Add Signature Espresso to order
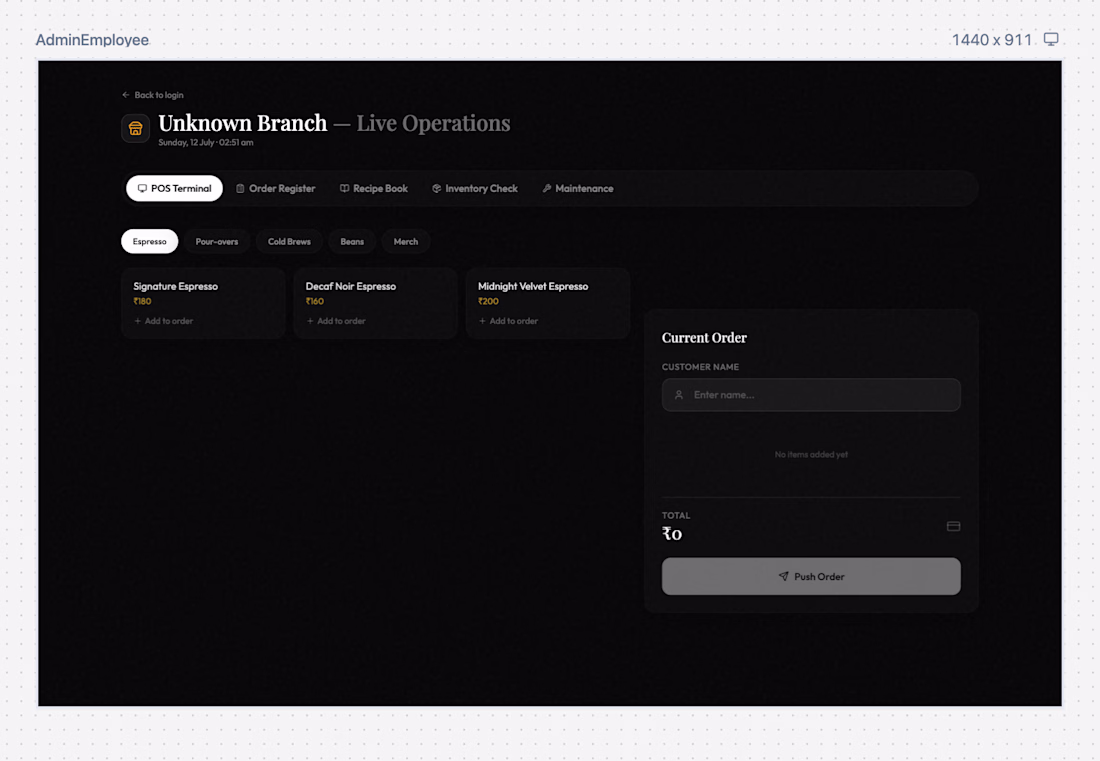Image resolution: width=1100 pixels, height=761 pixels. coord(163,321)
